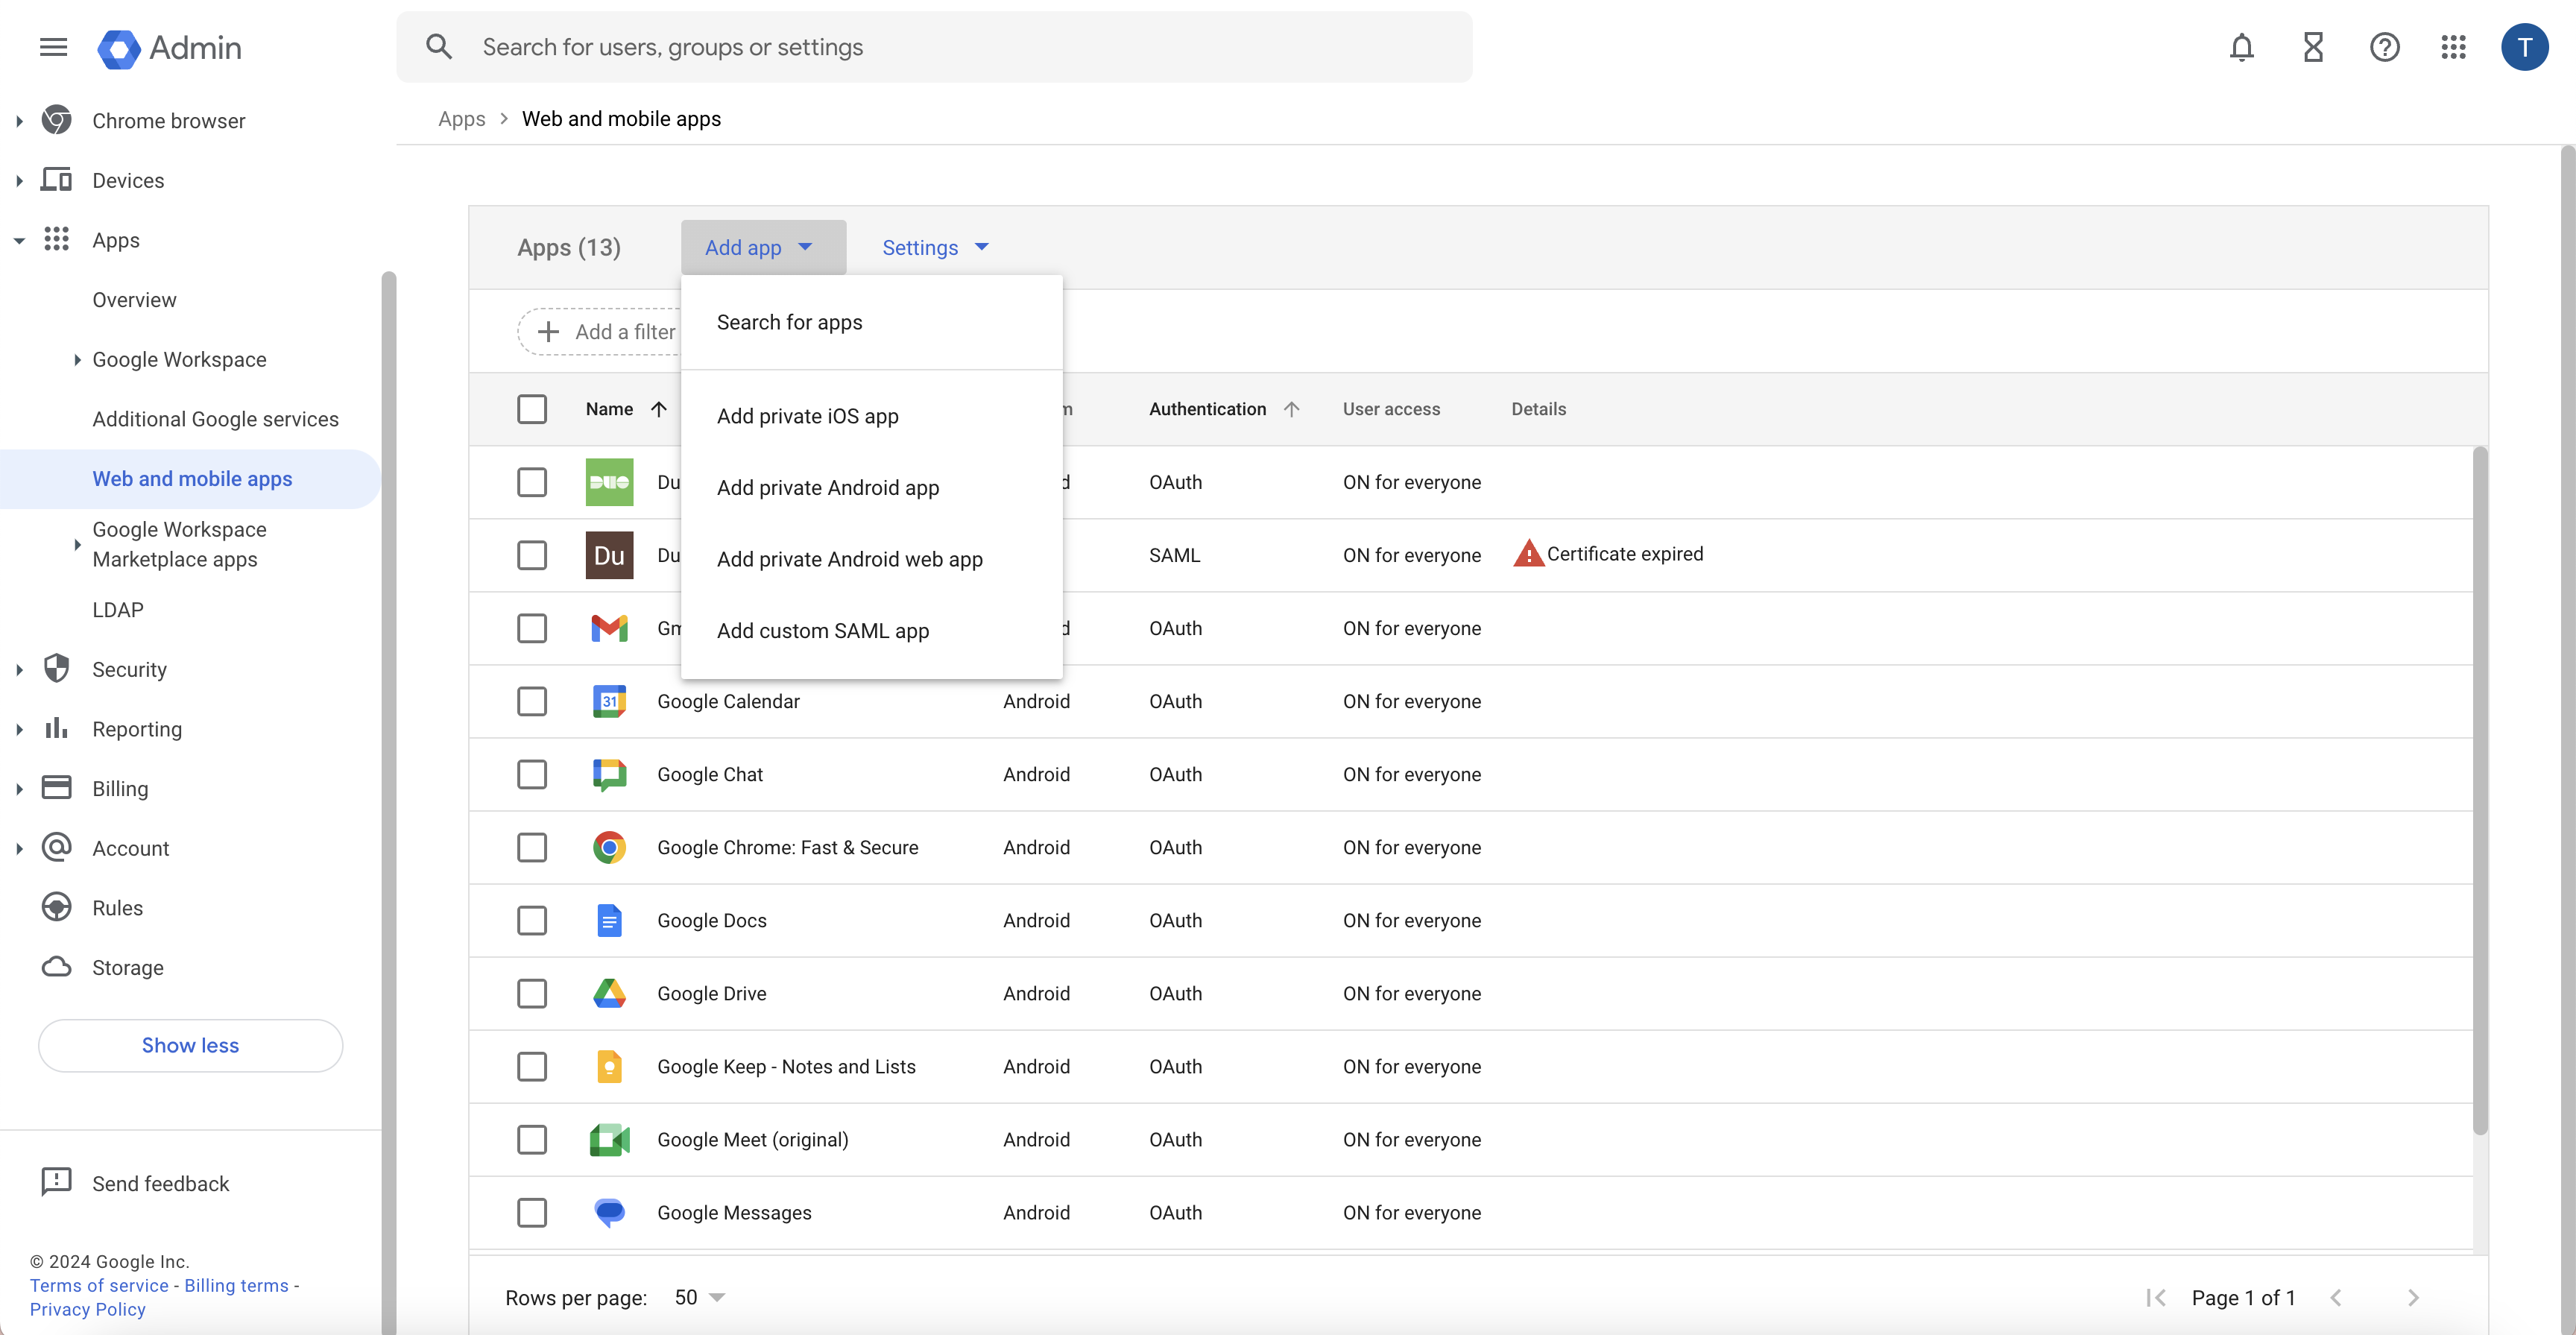
Task: Open the pending tasks hourglass icon
Action: click(x=2313, y=47)
